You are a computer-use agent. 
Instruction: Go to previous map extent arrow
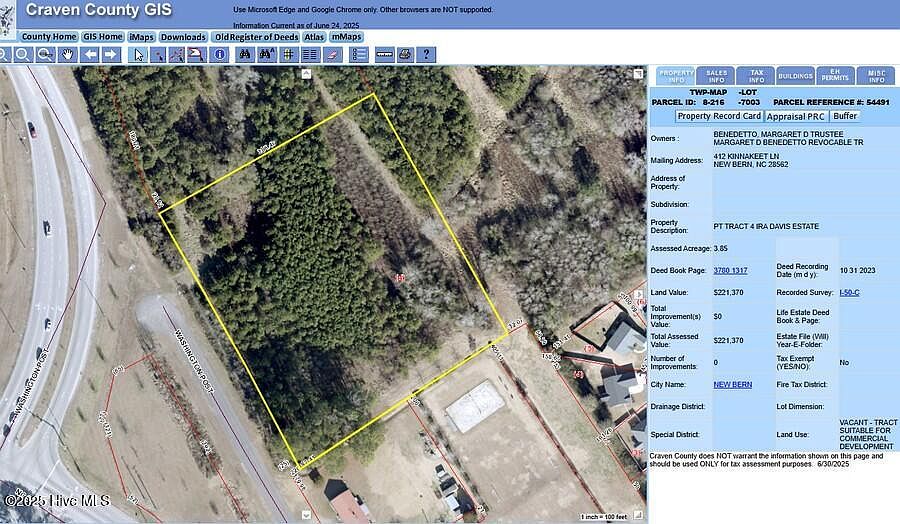click(90, 55)
